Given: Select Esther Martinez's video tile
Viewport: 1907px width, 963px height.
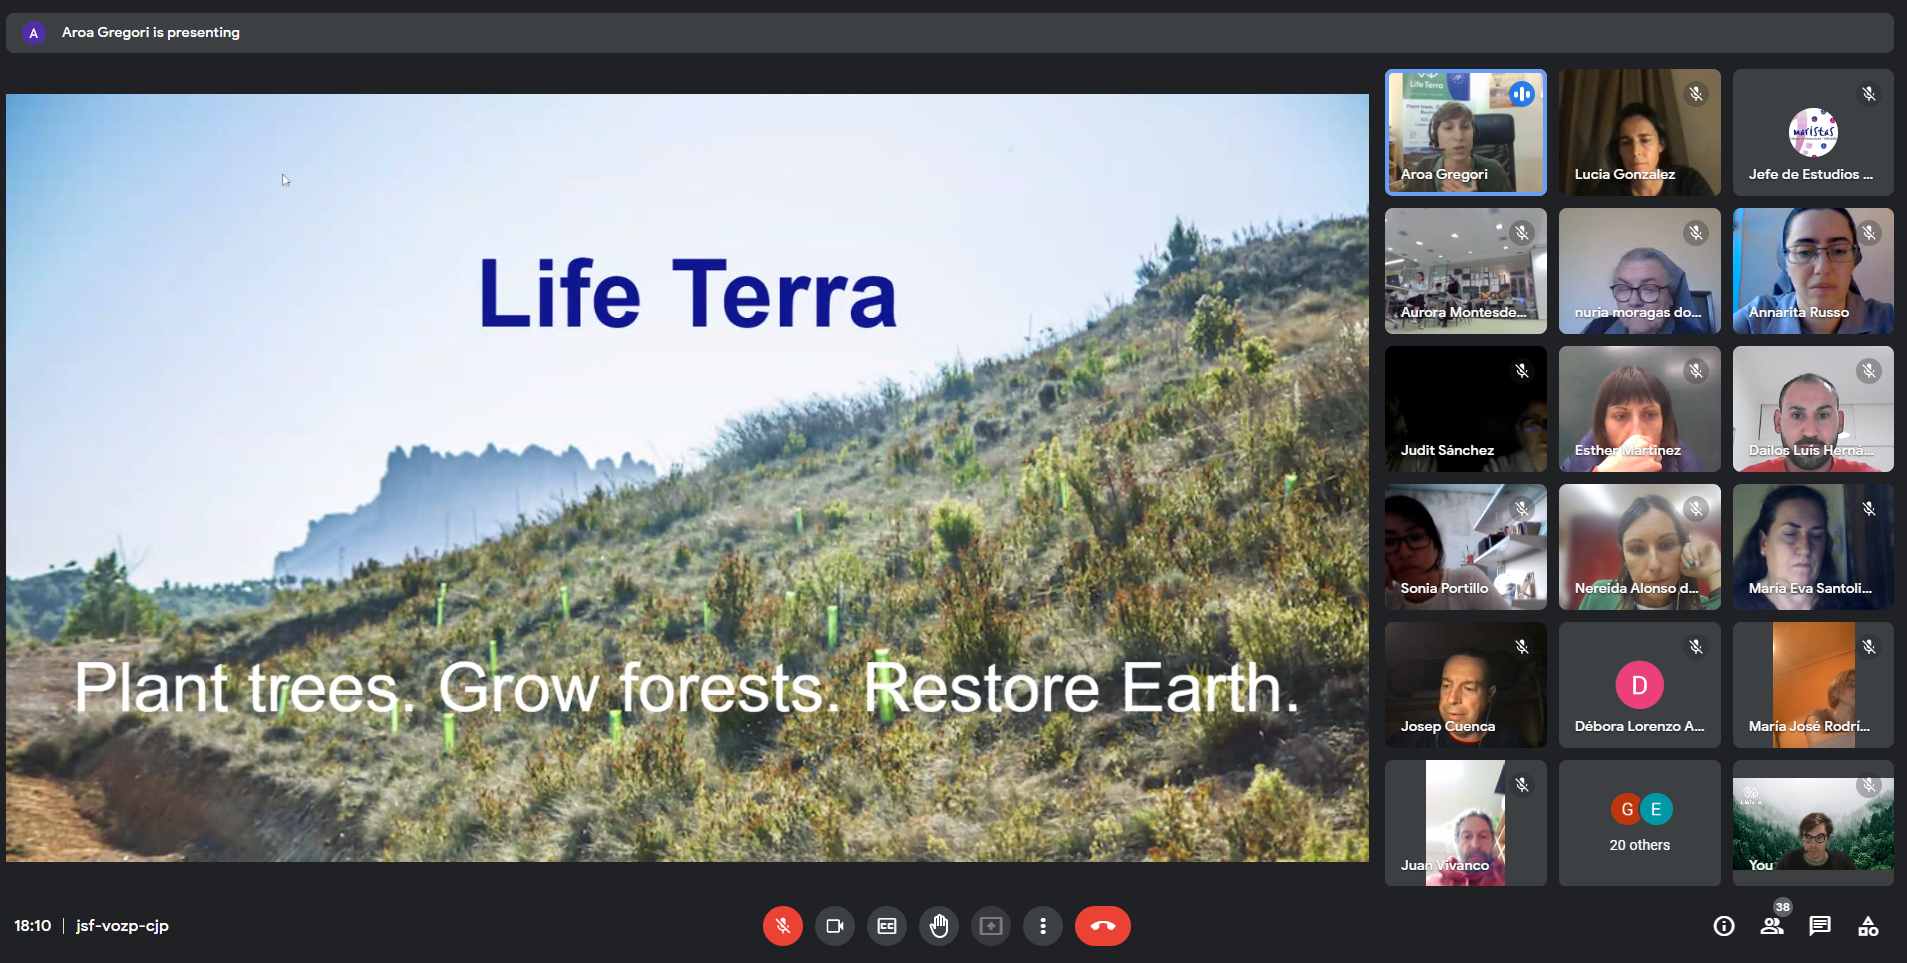Looking at the screenshot, I should pos(1640,409).
